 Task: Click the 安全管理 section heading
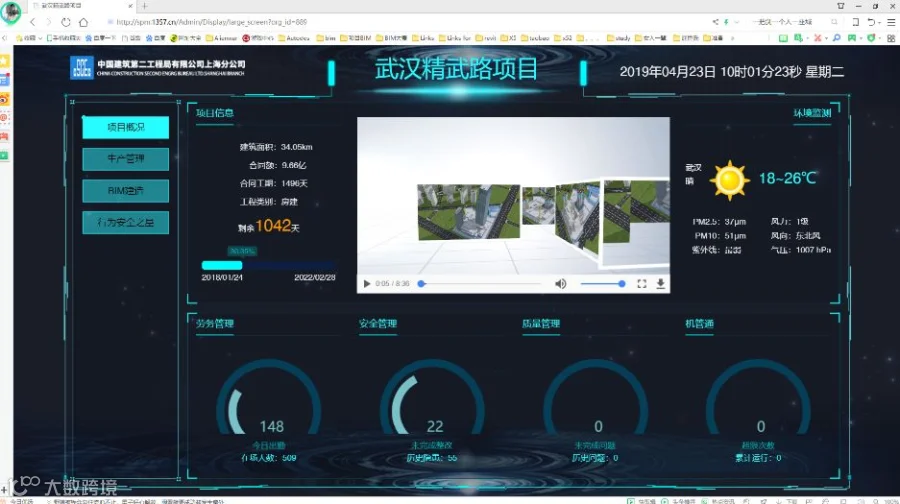tap(378, 324)
